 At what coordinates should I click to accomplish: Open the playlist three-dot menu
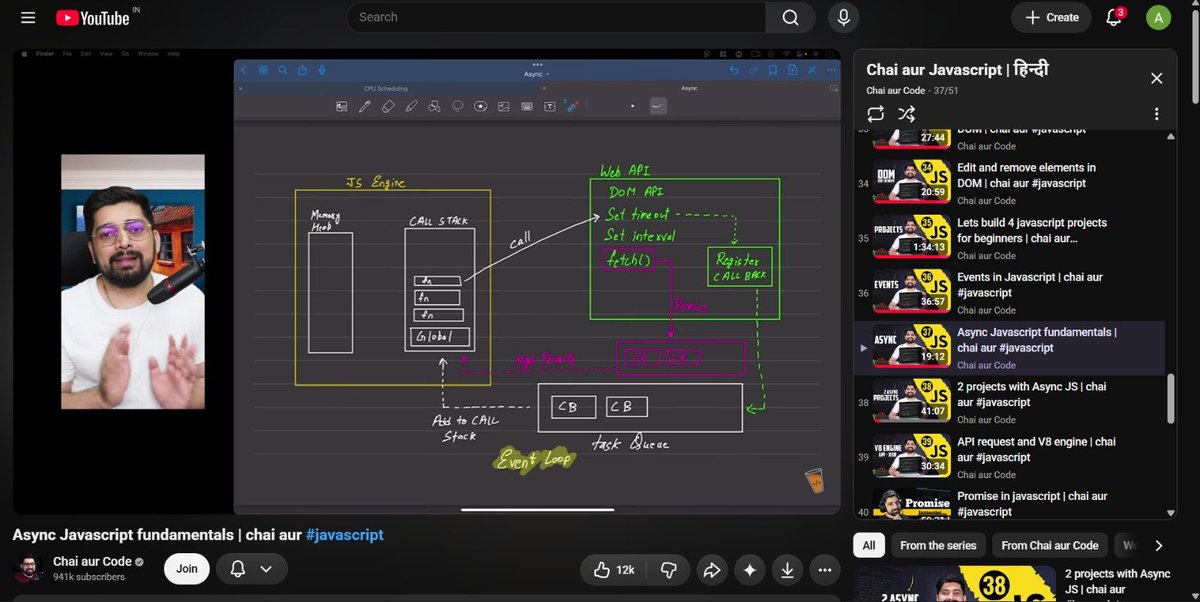(1156, 114)
